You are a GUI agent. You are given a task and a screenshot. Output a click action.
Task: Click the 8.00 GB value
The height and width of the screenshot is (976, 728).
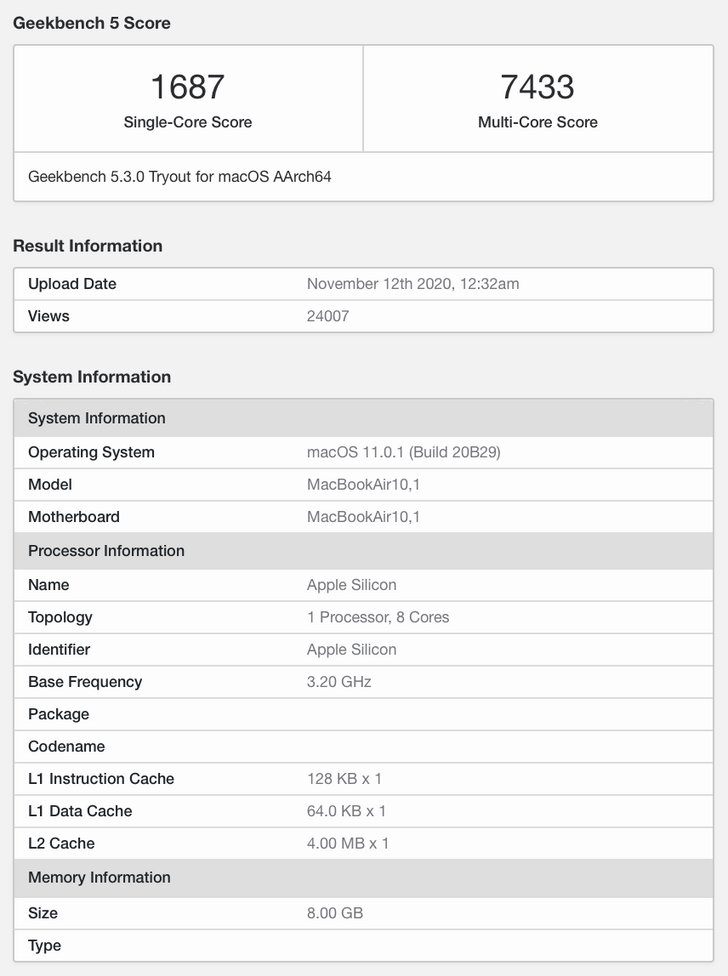pyautogui.click(x=335, y=913)
